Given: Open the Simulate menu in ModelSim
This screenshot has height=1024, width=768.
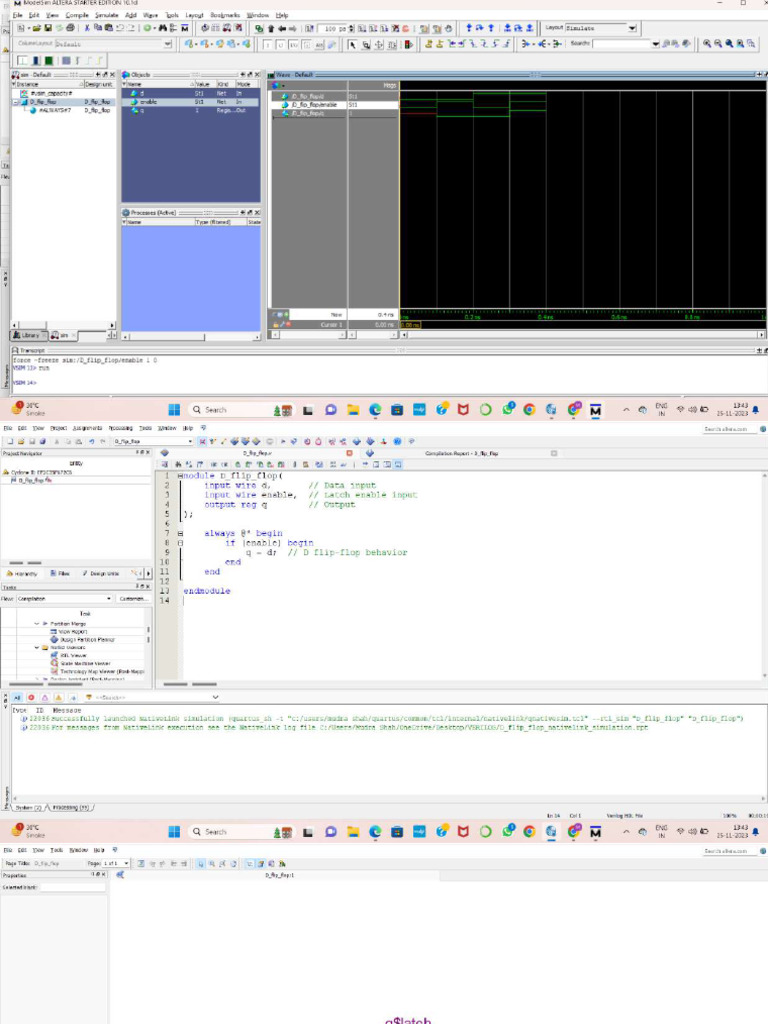Looking at the screenshot, I should (106, 16).
